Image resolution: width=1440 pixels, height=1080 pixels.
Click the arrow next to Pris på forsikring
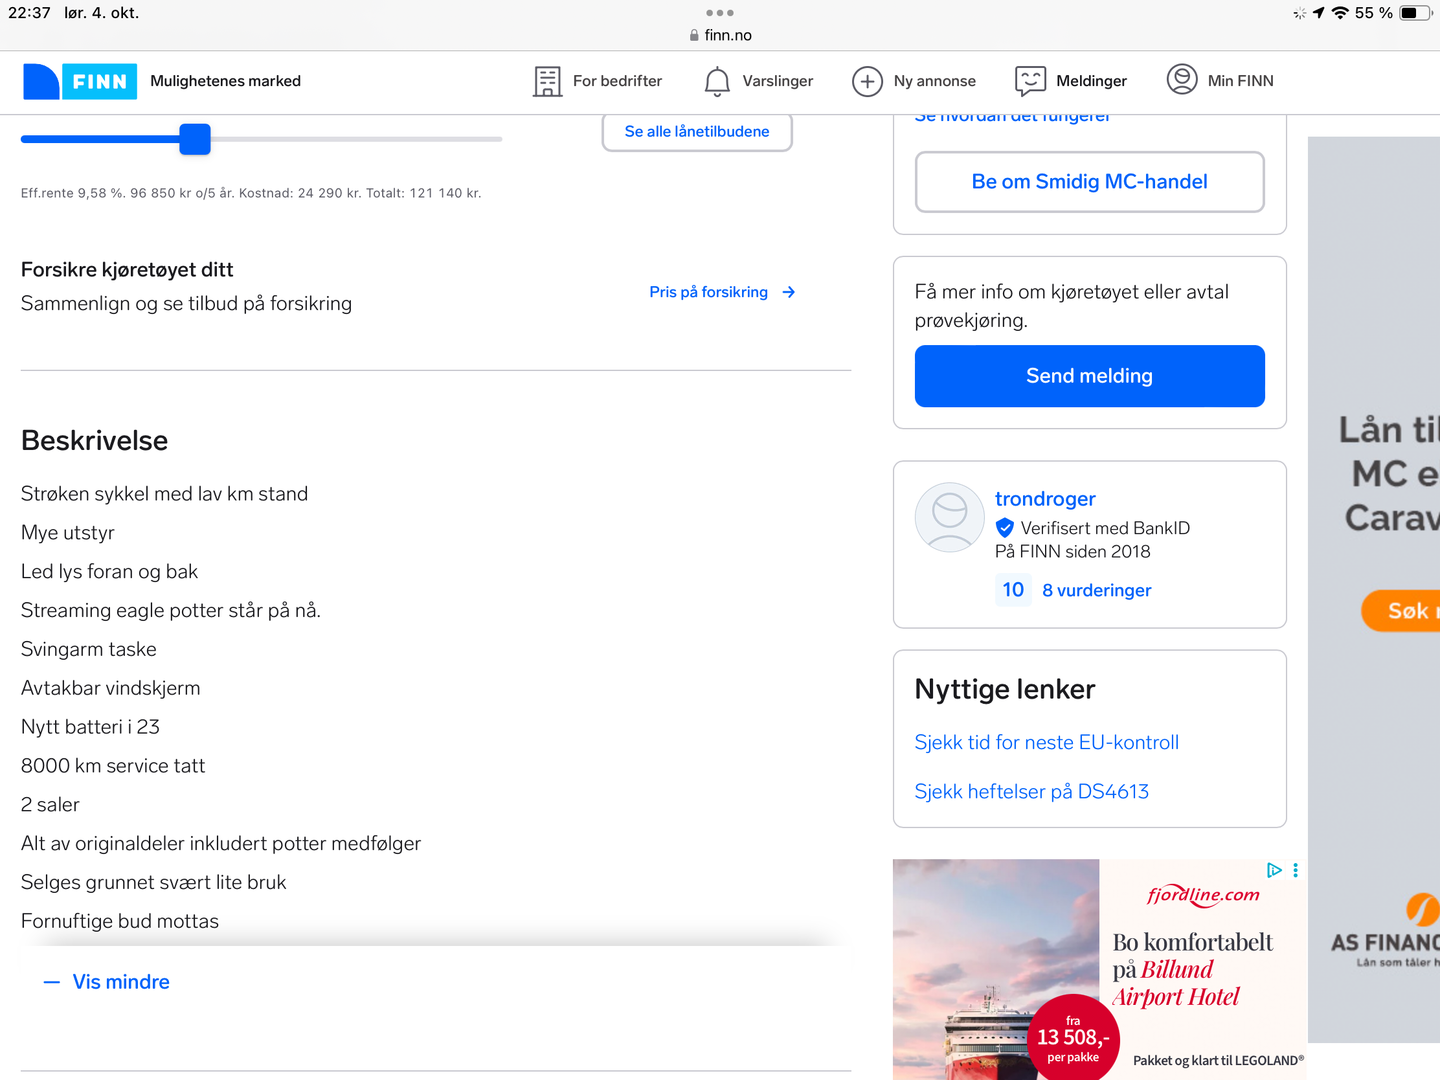(x=789, y=292)
